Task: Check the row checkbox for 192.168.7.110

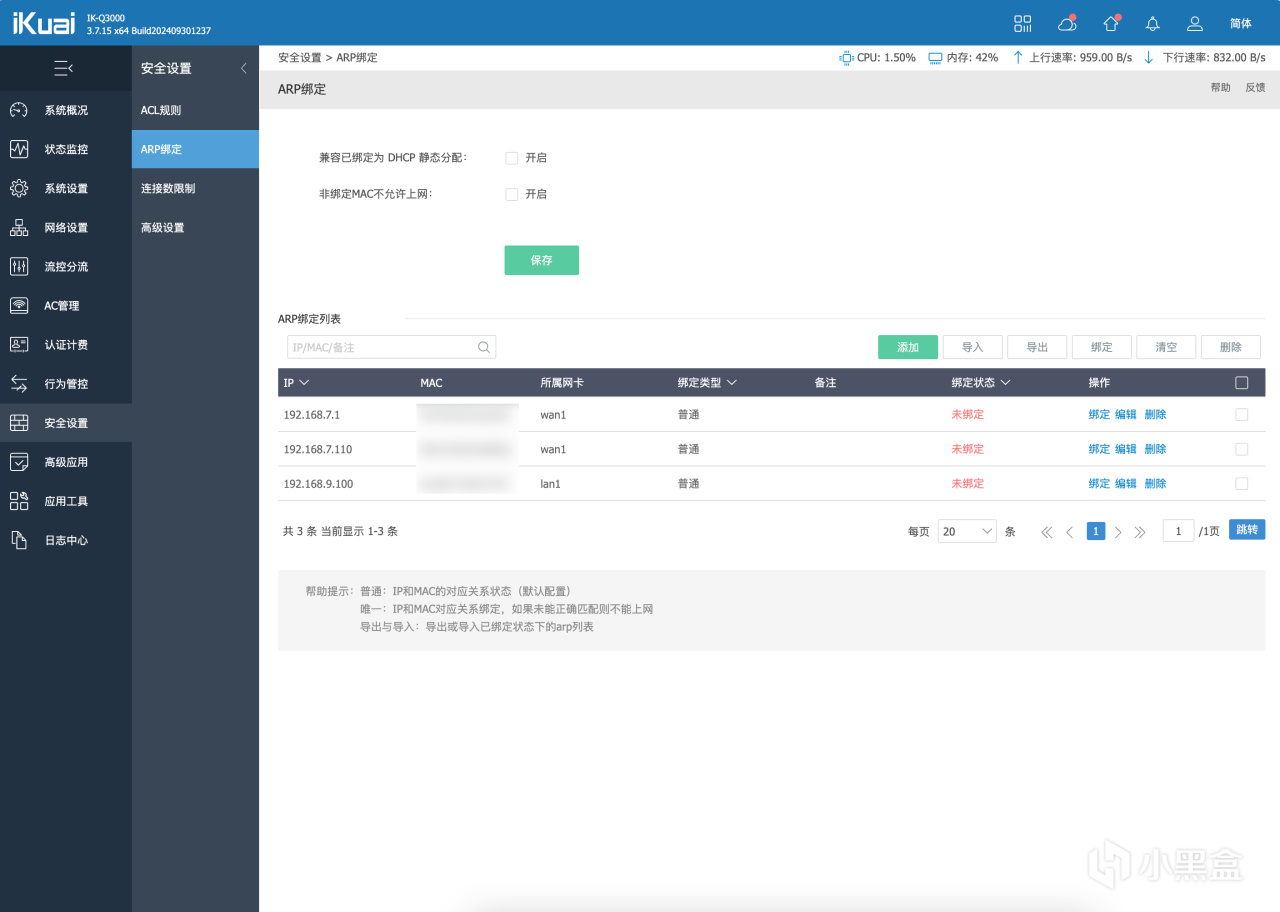Action: 1242,449
